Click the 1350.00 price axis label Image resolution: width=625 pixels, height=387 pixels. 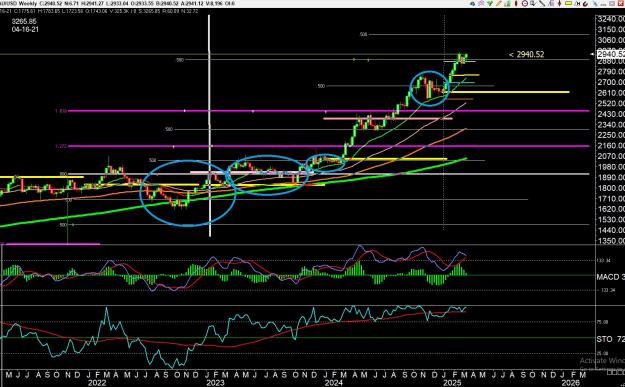[611, 241]
